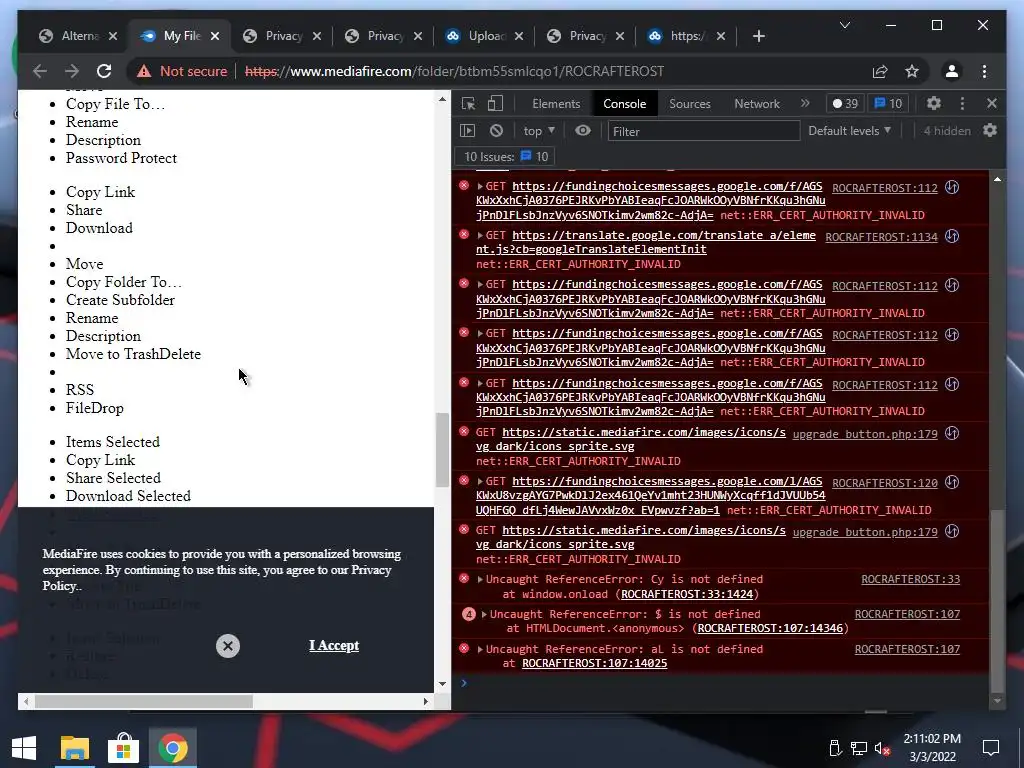Open the Windows Start menu
Image resolution: width=1024 pixels, height=768 pixels.
point(24,748)
